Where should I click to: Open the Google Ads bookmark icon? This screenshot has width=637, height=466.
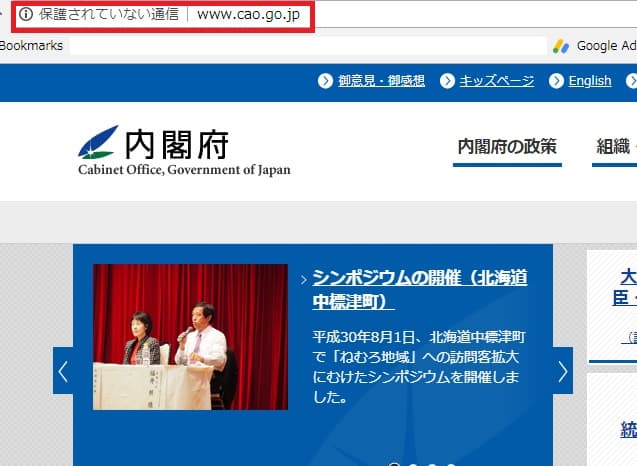pyautogui.click(x=561, y=46)
